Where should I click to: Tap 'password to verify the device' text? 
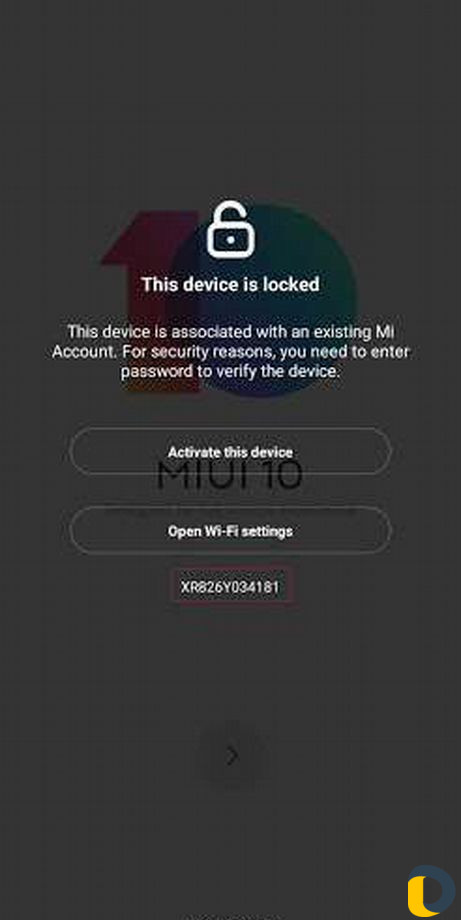230,371
